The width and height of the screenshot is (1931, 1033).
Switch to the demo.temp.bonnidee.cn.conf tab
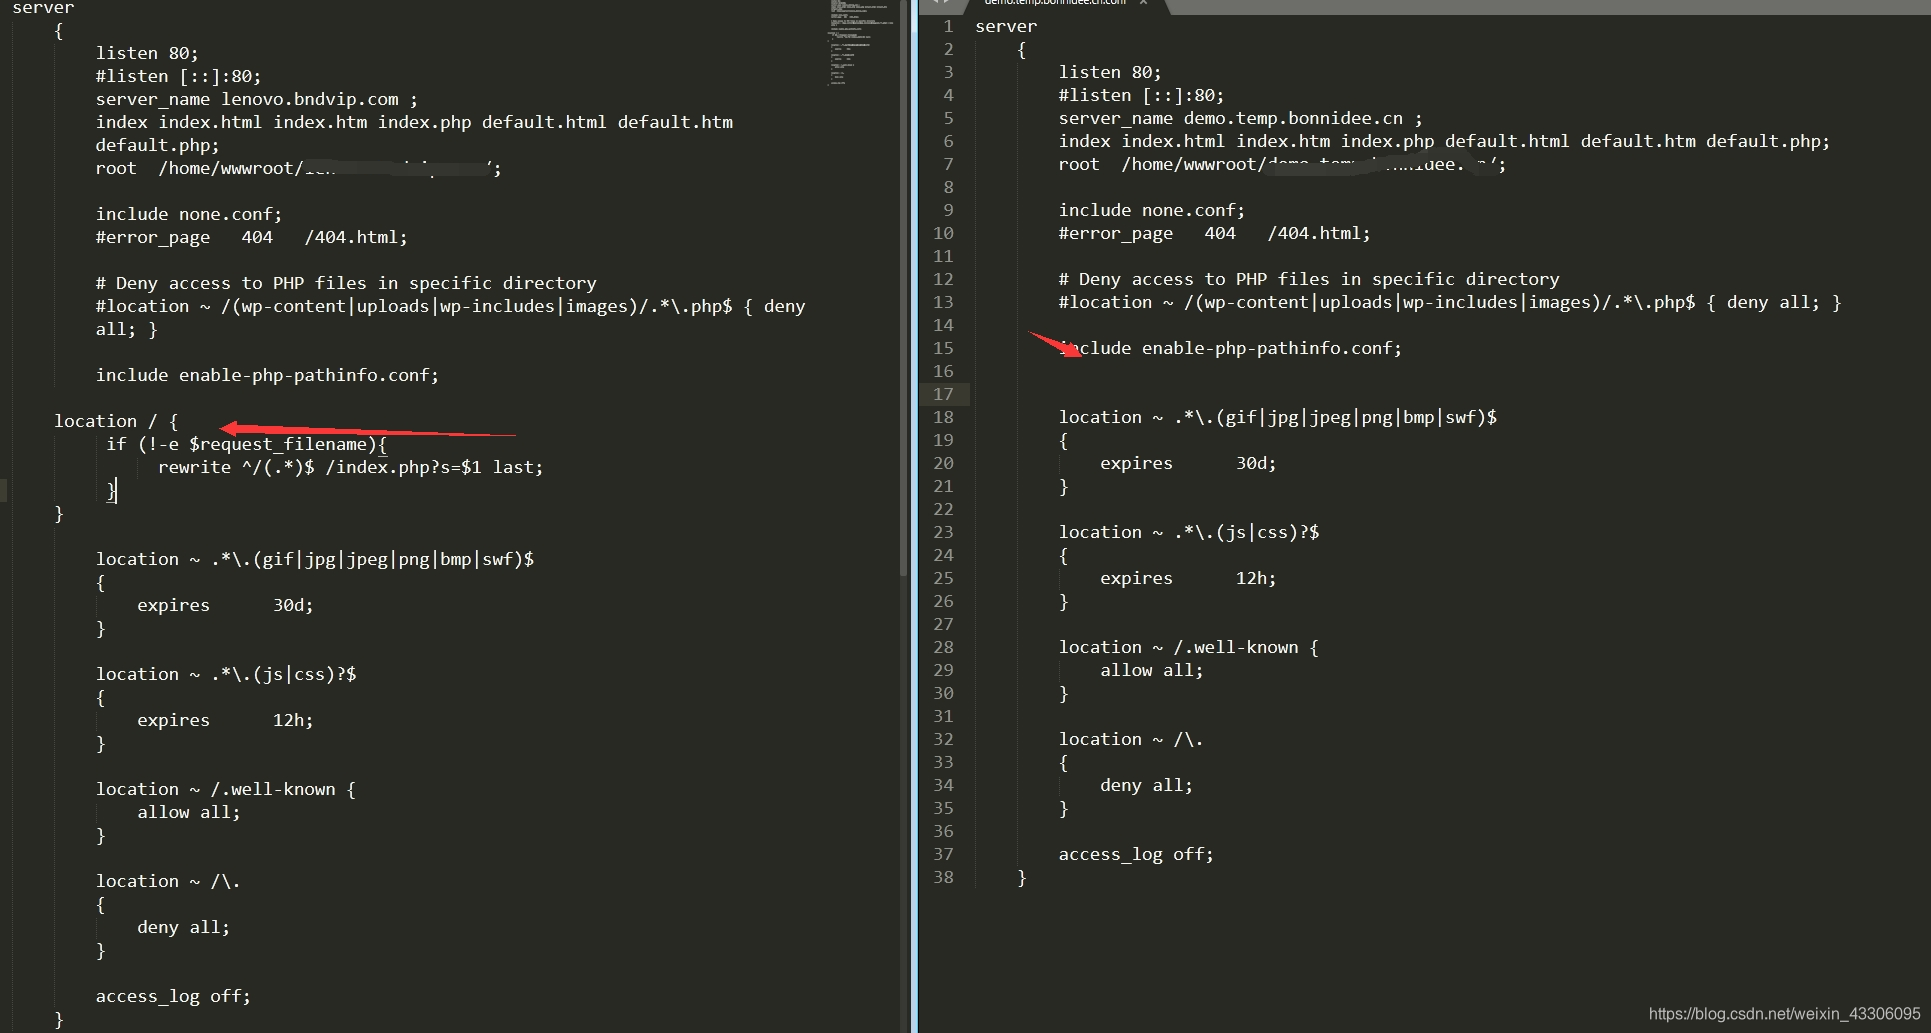(x=1055, y=3)
